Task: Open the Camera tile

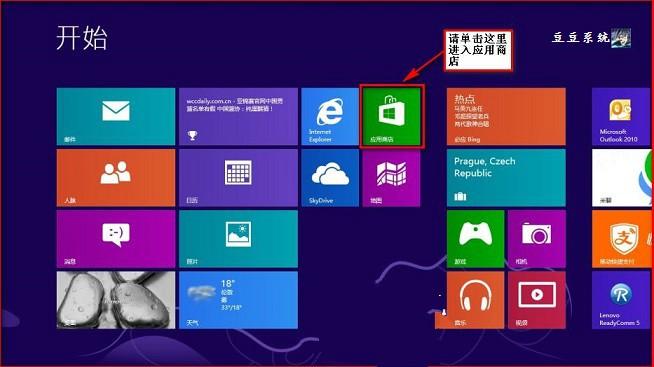Action: (x=537, y=239)
